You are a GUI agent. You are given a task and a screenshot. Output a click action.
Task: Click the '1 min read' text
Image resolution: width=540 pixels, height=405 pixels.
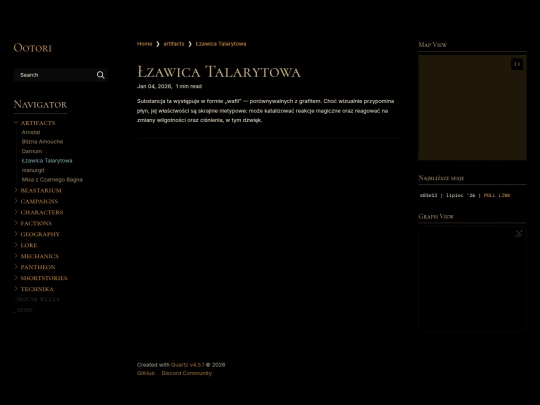coord(189,86)
